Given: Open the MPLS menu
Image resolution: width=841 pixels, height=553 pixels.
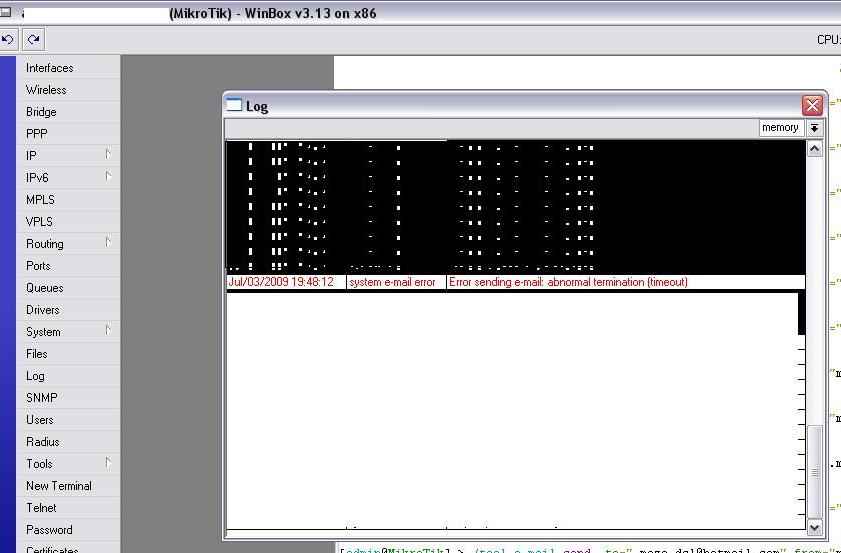Looking at the screenshot, I should [68, 200].
